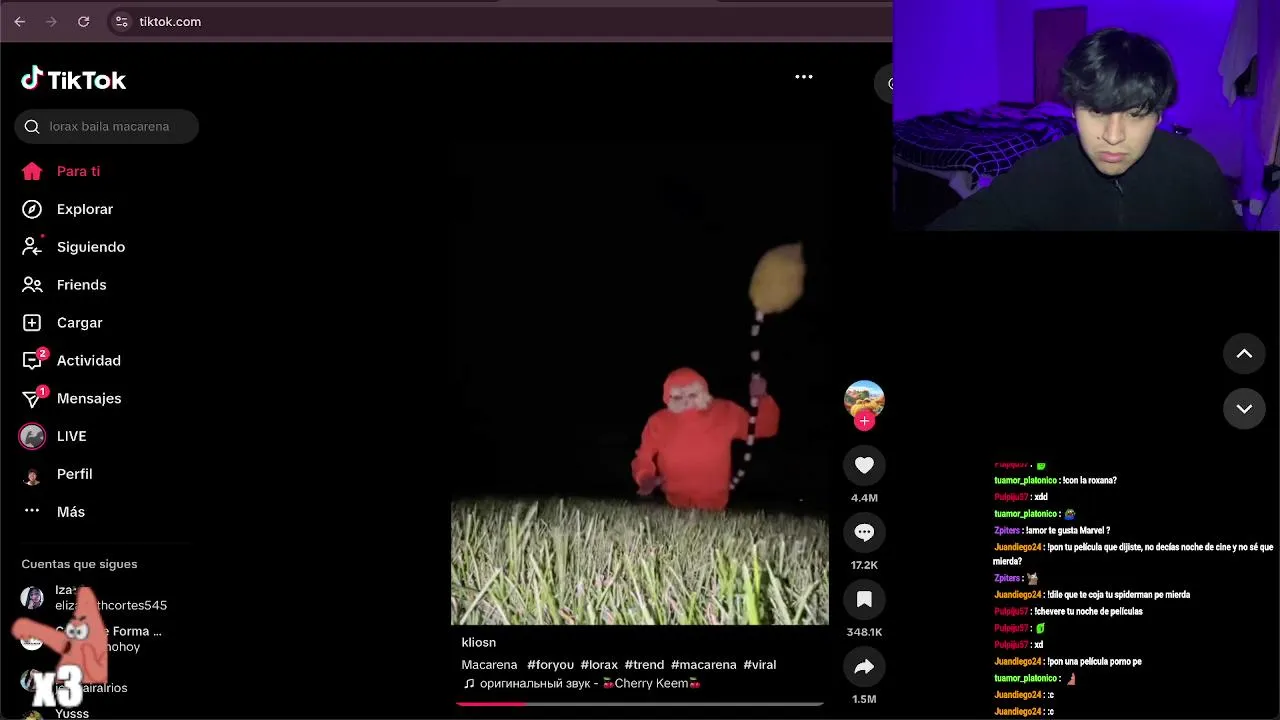Screen dimensions: 1280x720
Task: Share the video with the arrow icon
Action: click(x=864, y=666)
